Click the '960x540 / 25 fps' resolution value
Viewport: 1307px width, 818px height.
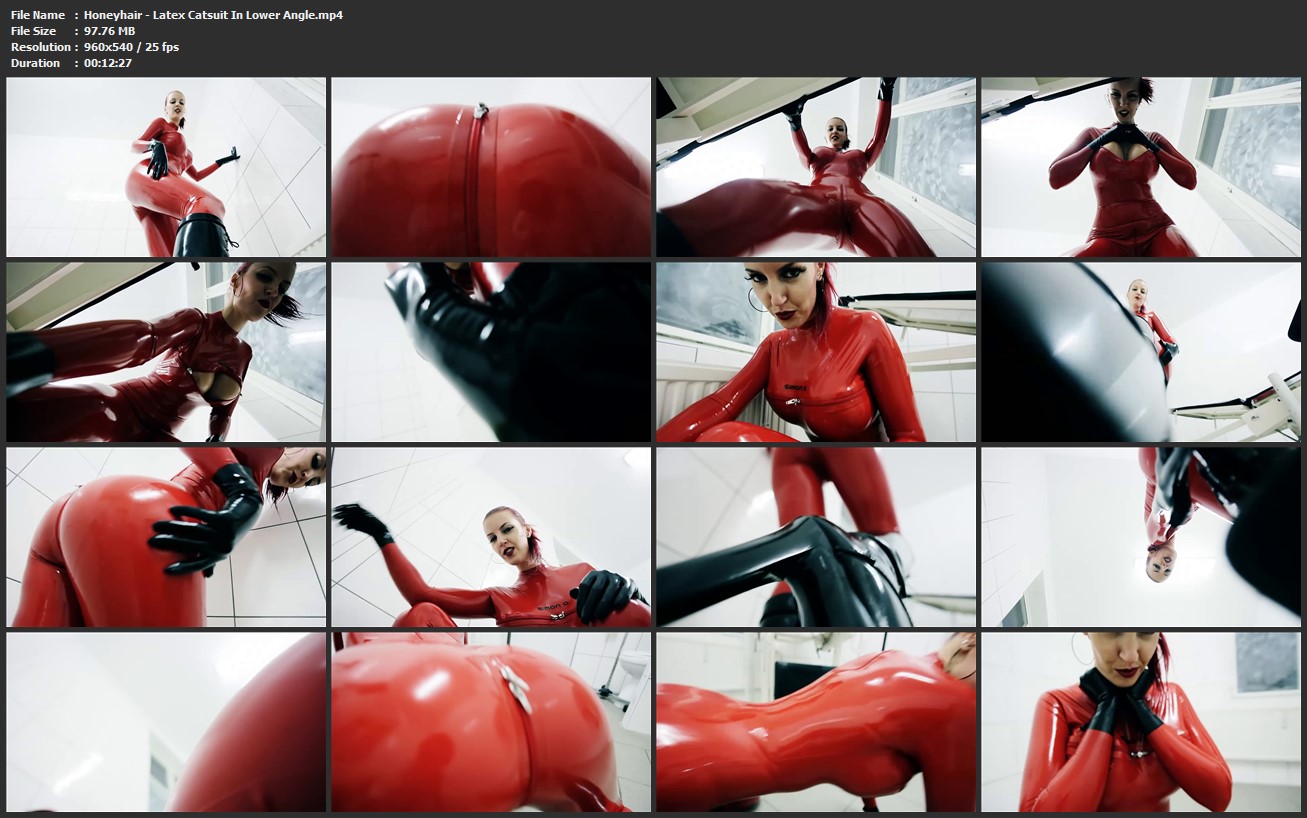click(x=132, y=47)
